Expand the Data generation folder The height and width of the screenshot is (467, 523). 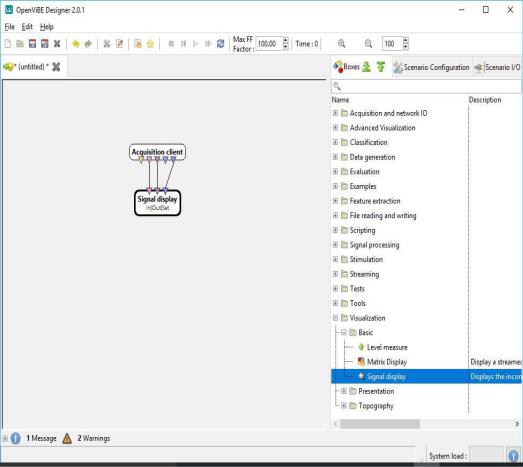pos(335,157)
